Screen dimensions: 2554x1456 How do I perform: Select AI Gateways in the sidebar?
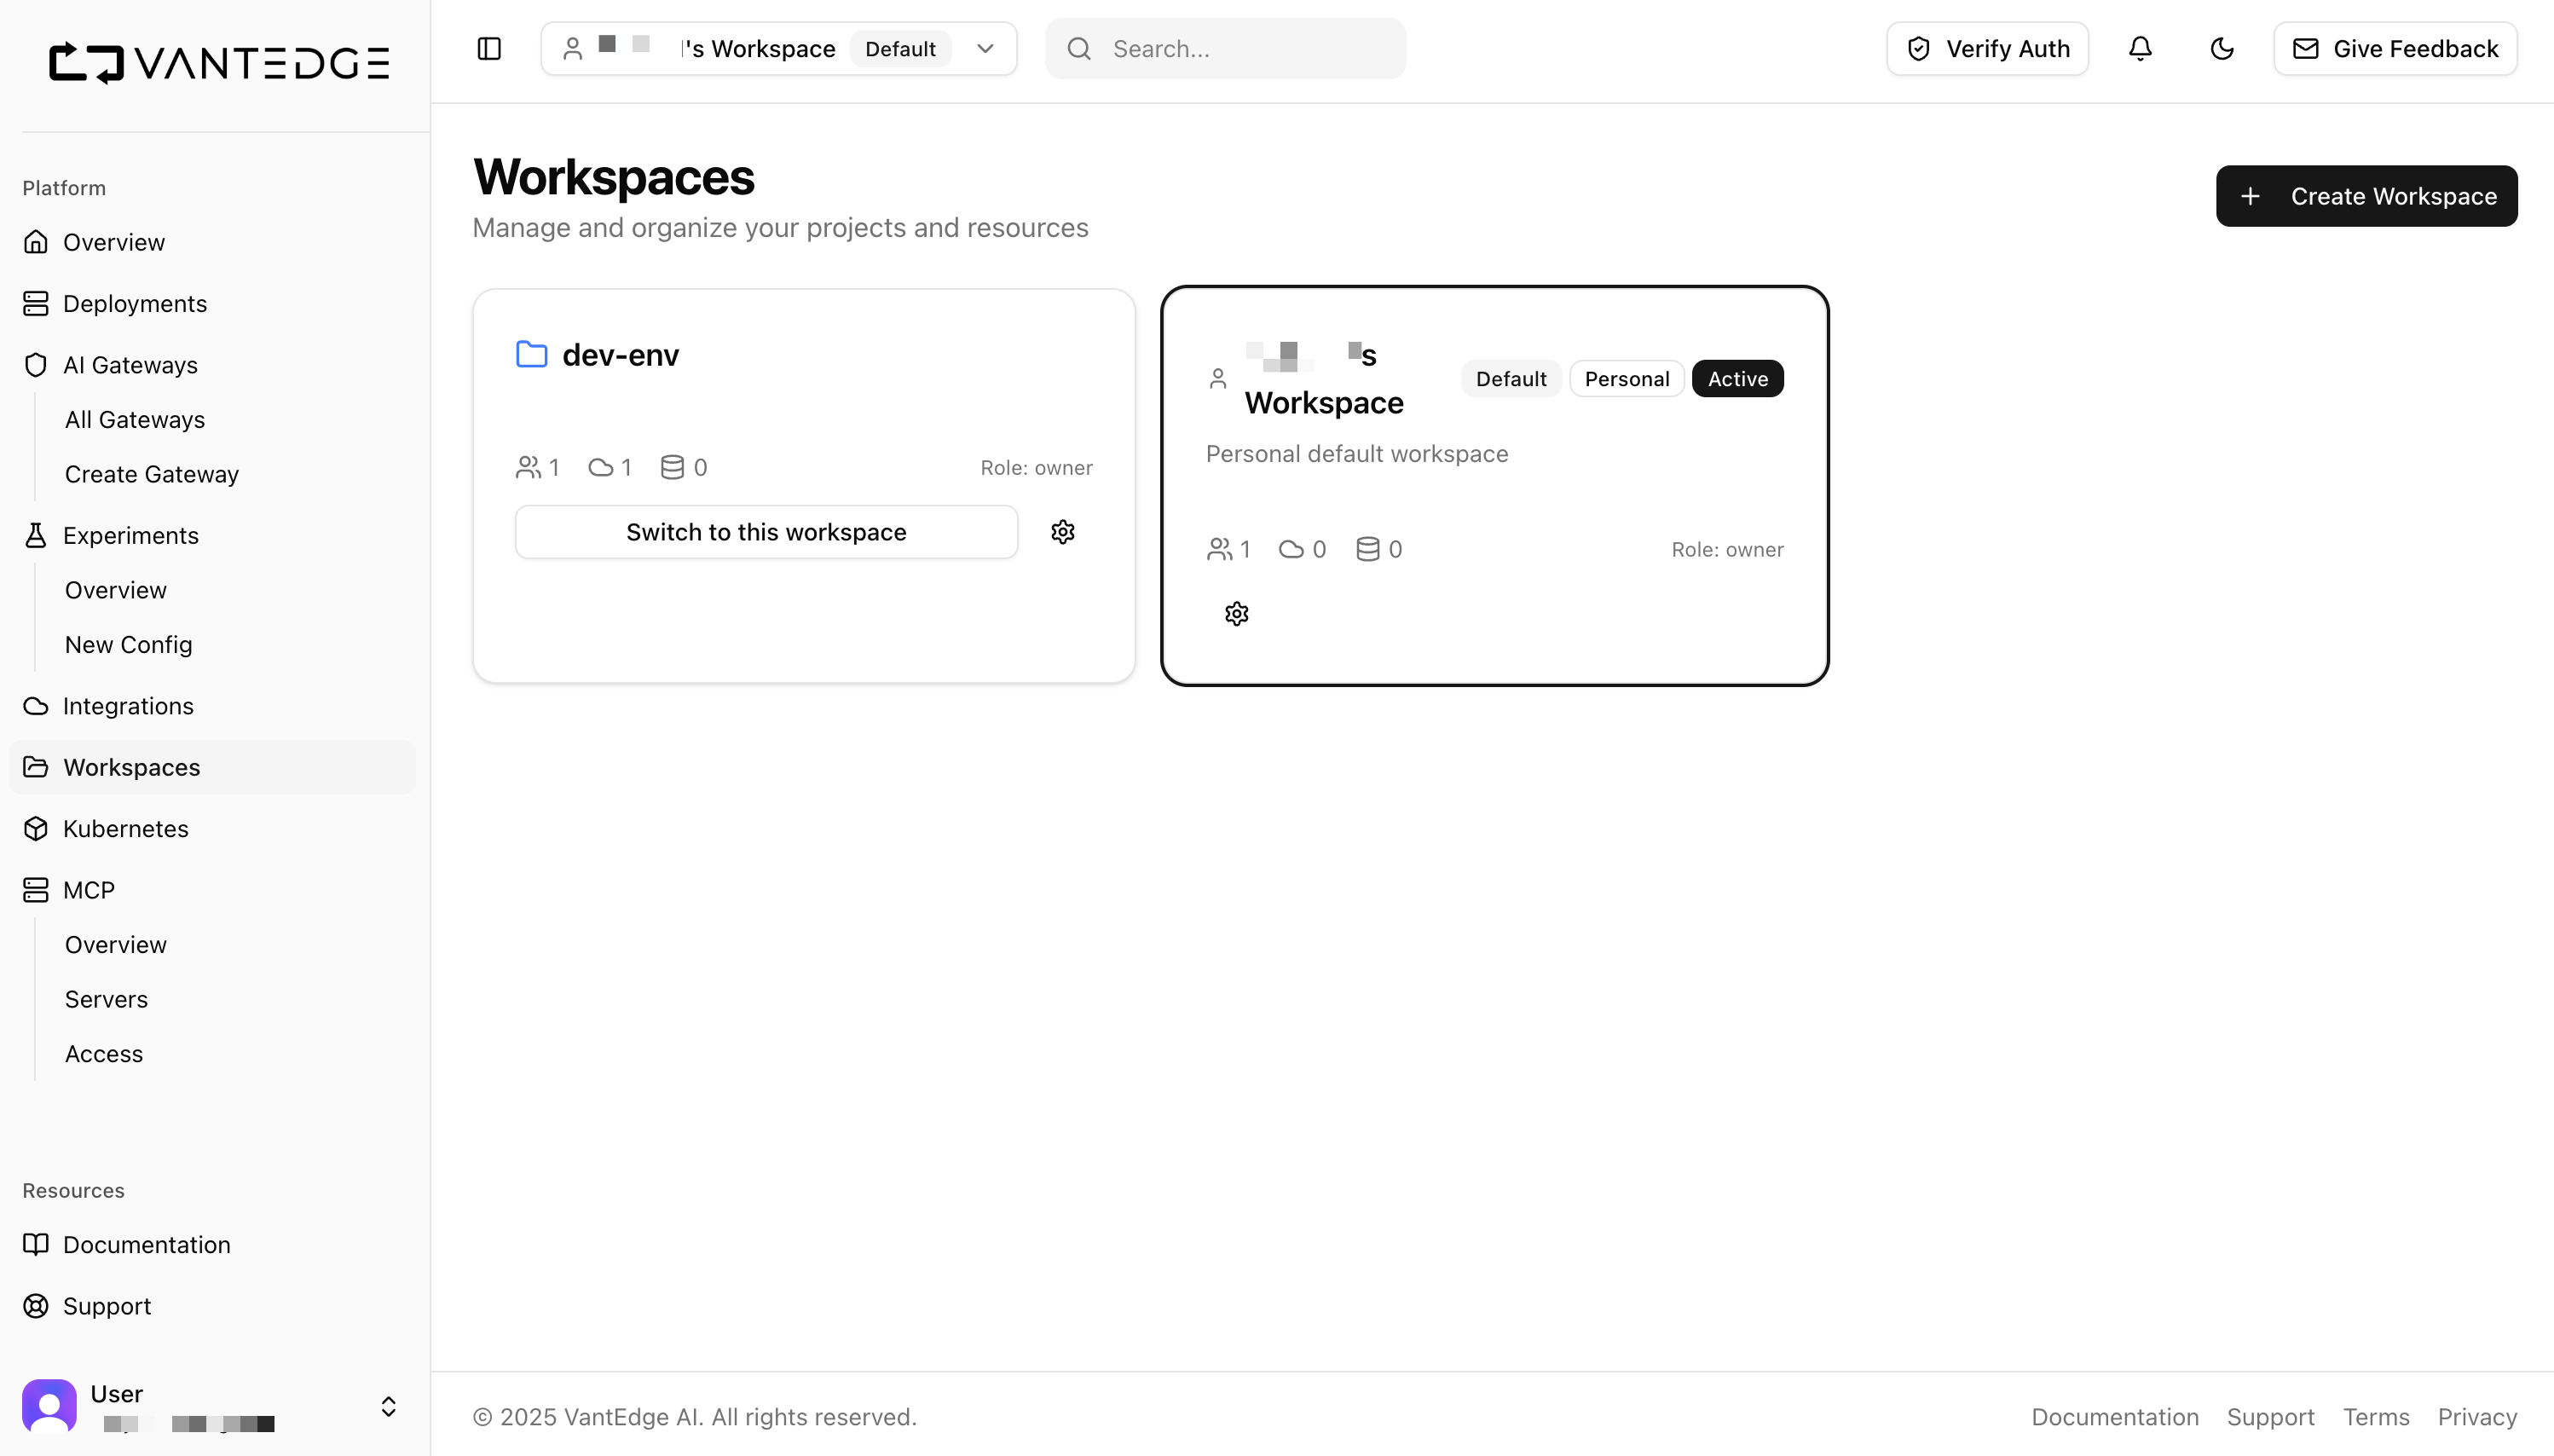pos(130,364)
